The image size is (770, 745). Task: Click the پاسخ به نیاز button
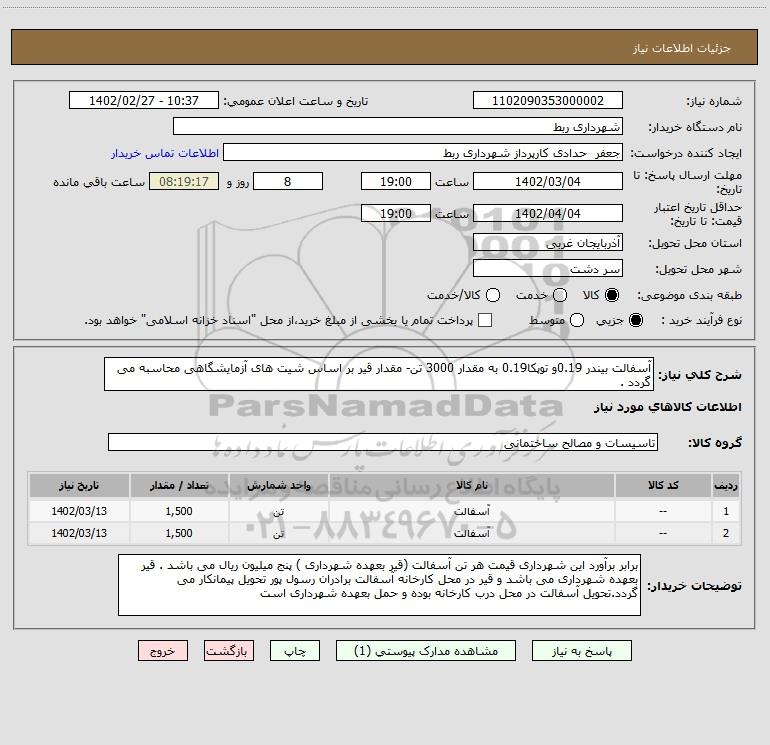(582, 651)
